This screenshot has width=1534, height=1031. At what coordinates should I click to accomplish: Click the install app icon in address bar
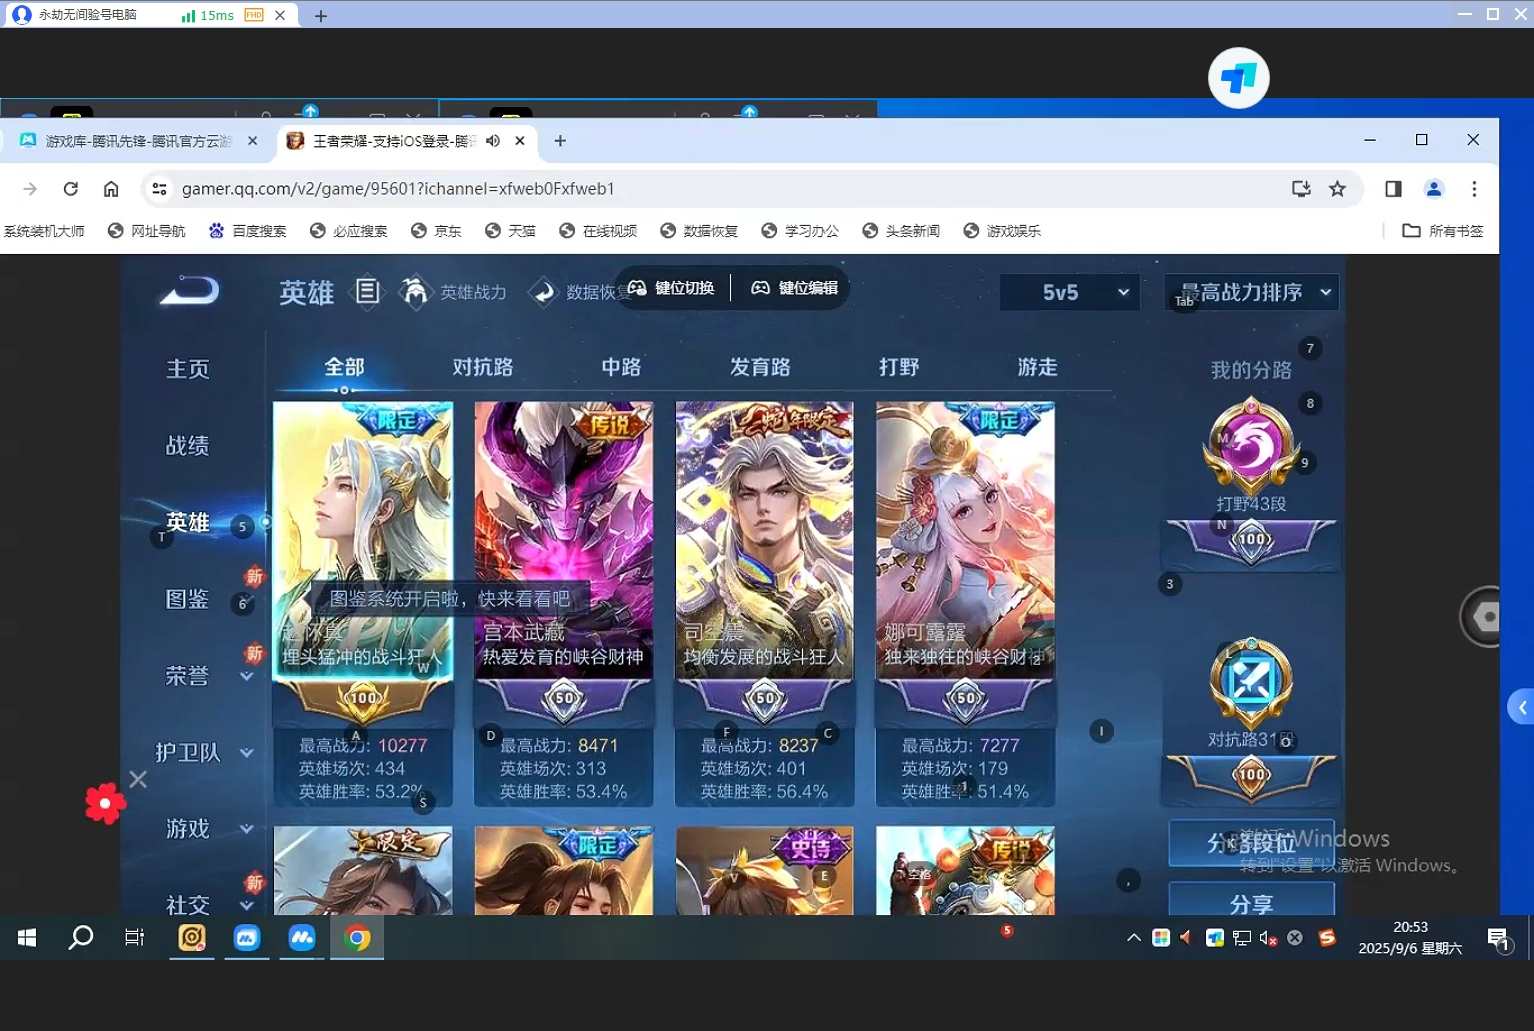click(x=1301, y=189)
